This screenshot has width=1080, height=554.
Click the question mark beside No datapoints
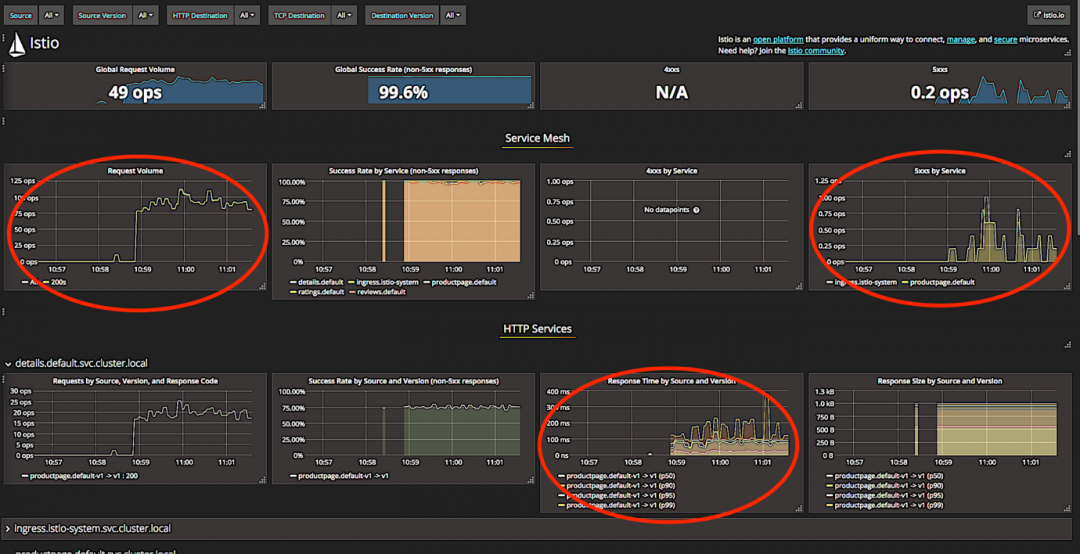696,209
